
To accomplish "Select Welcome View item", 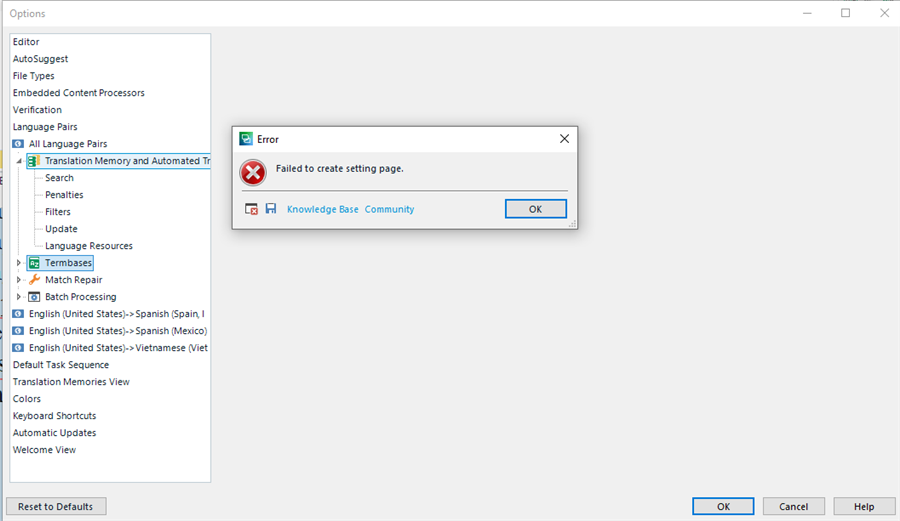I will (44, 450).
